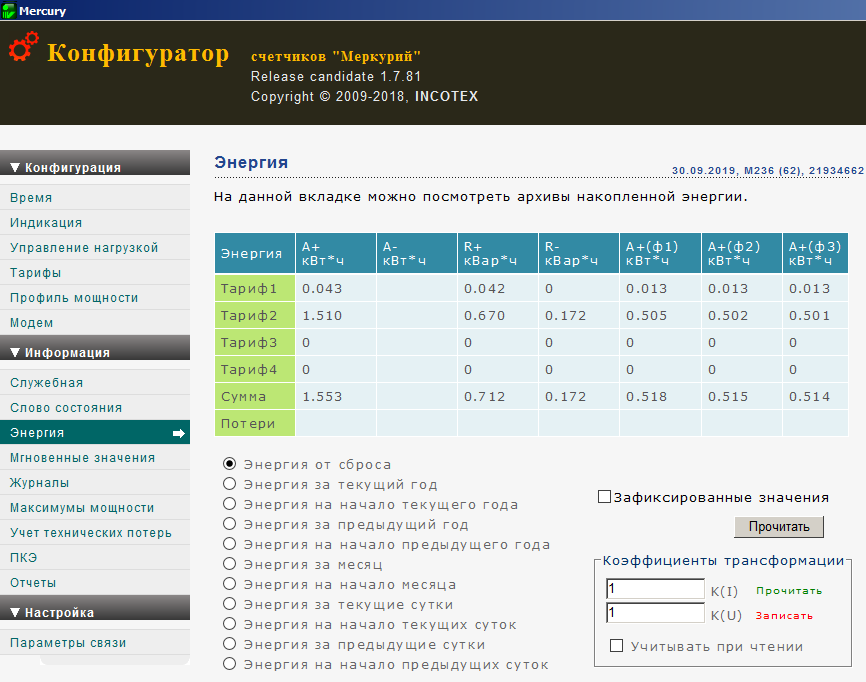Click the Тариф1 row header

click(x=255, y=288)
